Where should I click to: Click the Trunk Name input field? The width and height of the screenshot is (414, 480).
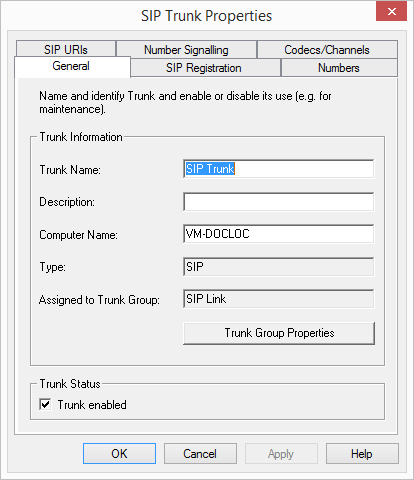point(279,169)
